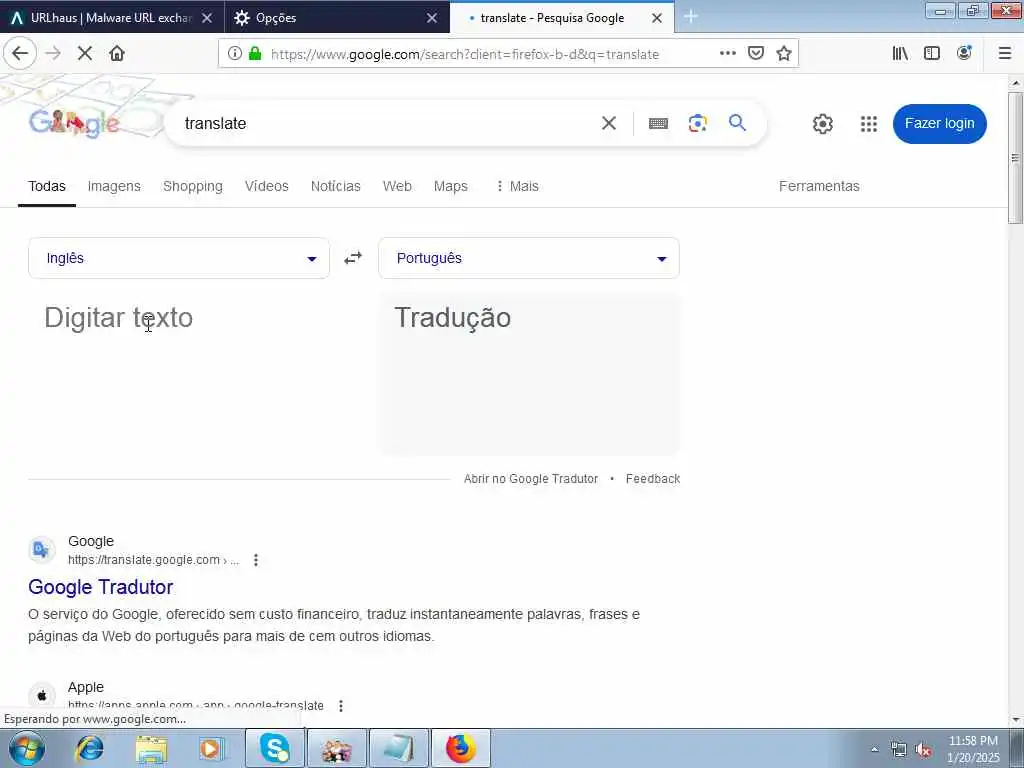Open the Google Tradutor result title
The width and height of the screenshot is (1024, 768).
click(101, 586)
